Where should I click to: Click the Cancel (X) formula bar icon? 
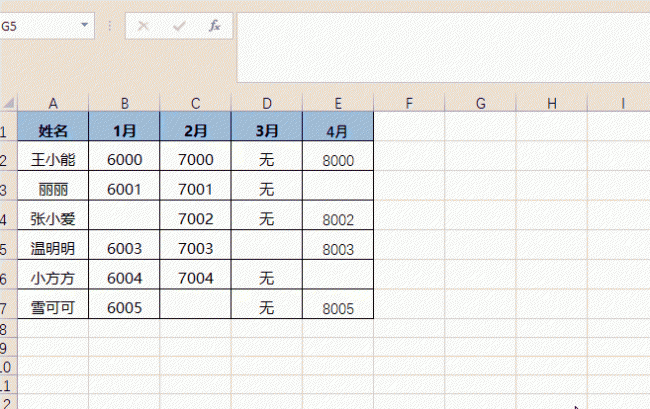pos(143,26)
